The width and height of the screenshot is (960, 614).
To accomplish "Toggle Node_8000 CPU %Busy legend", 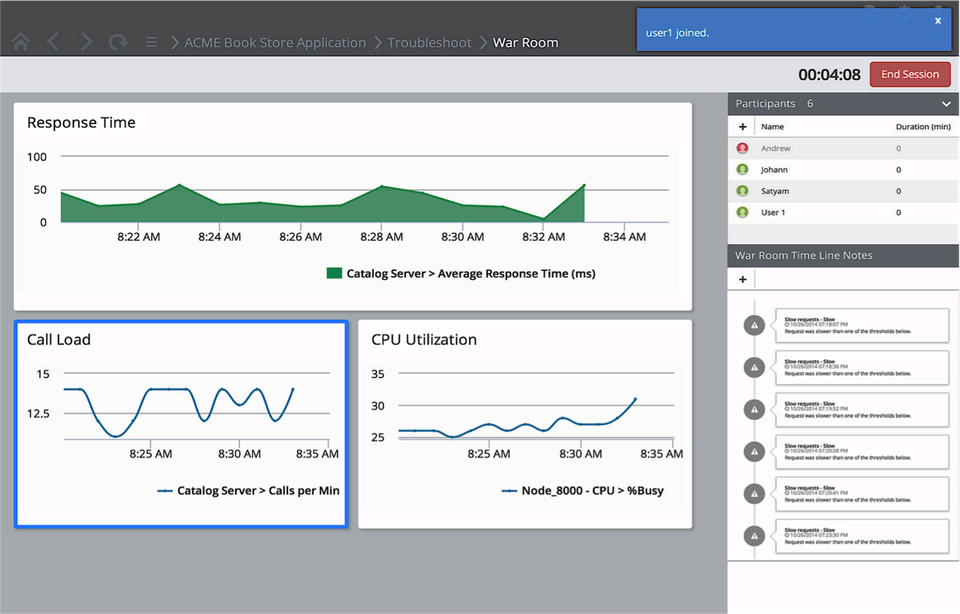I will pyautogui.click(x=582, y=490).
